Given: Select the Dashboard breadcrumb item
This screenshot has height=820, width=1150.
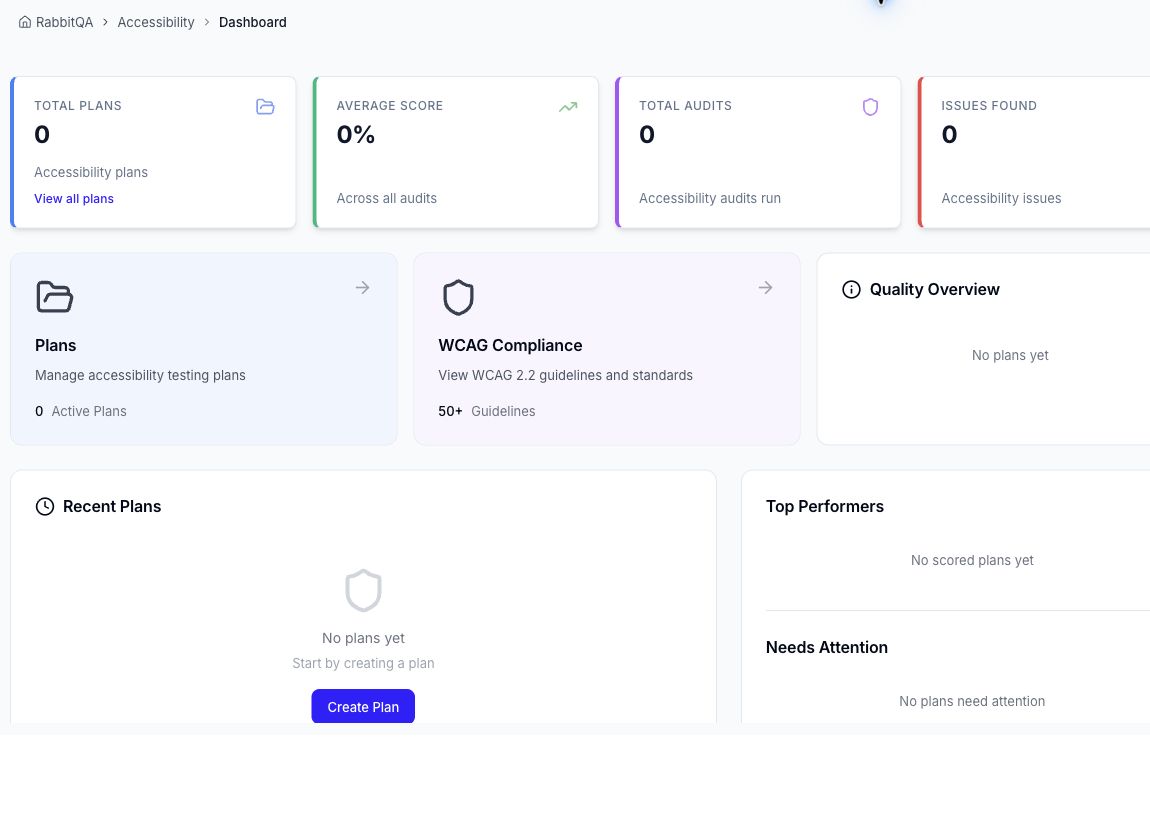Looking at the screenshot, I should (x=252, y=22).
